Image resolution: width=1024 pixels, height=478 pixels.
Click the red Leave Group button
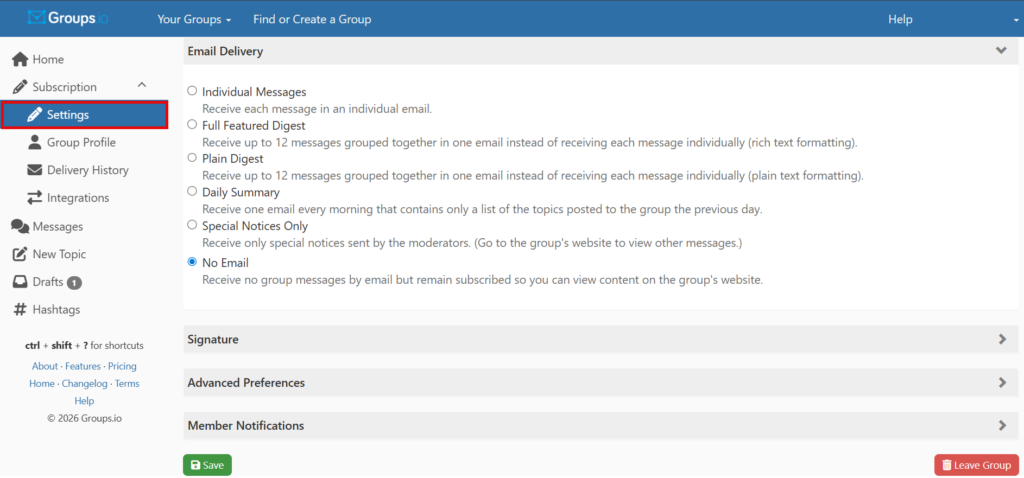pyautogui.click(x=976, y=465)
